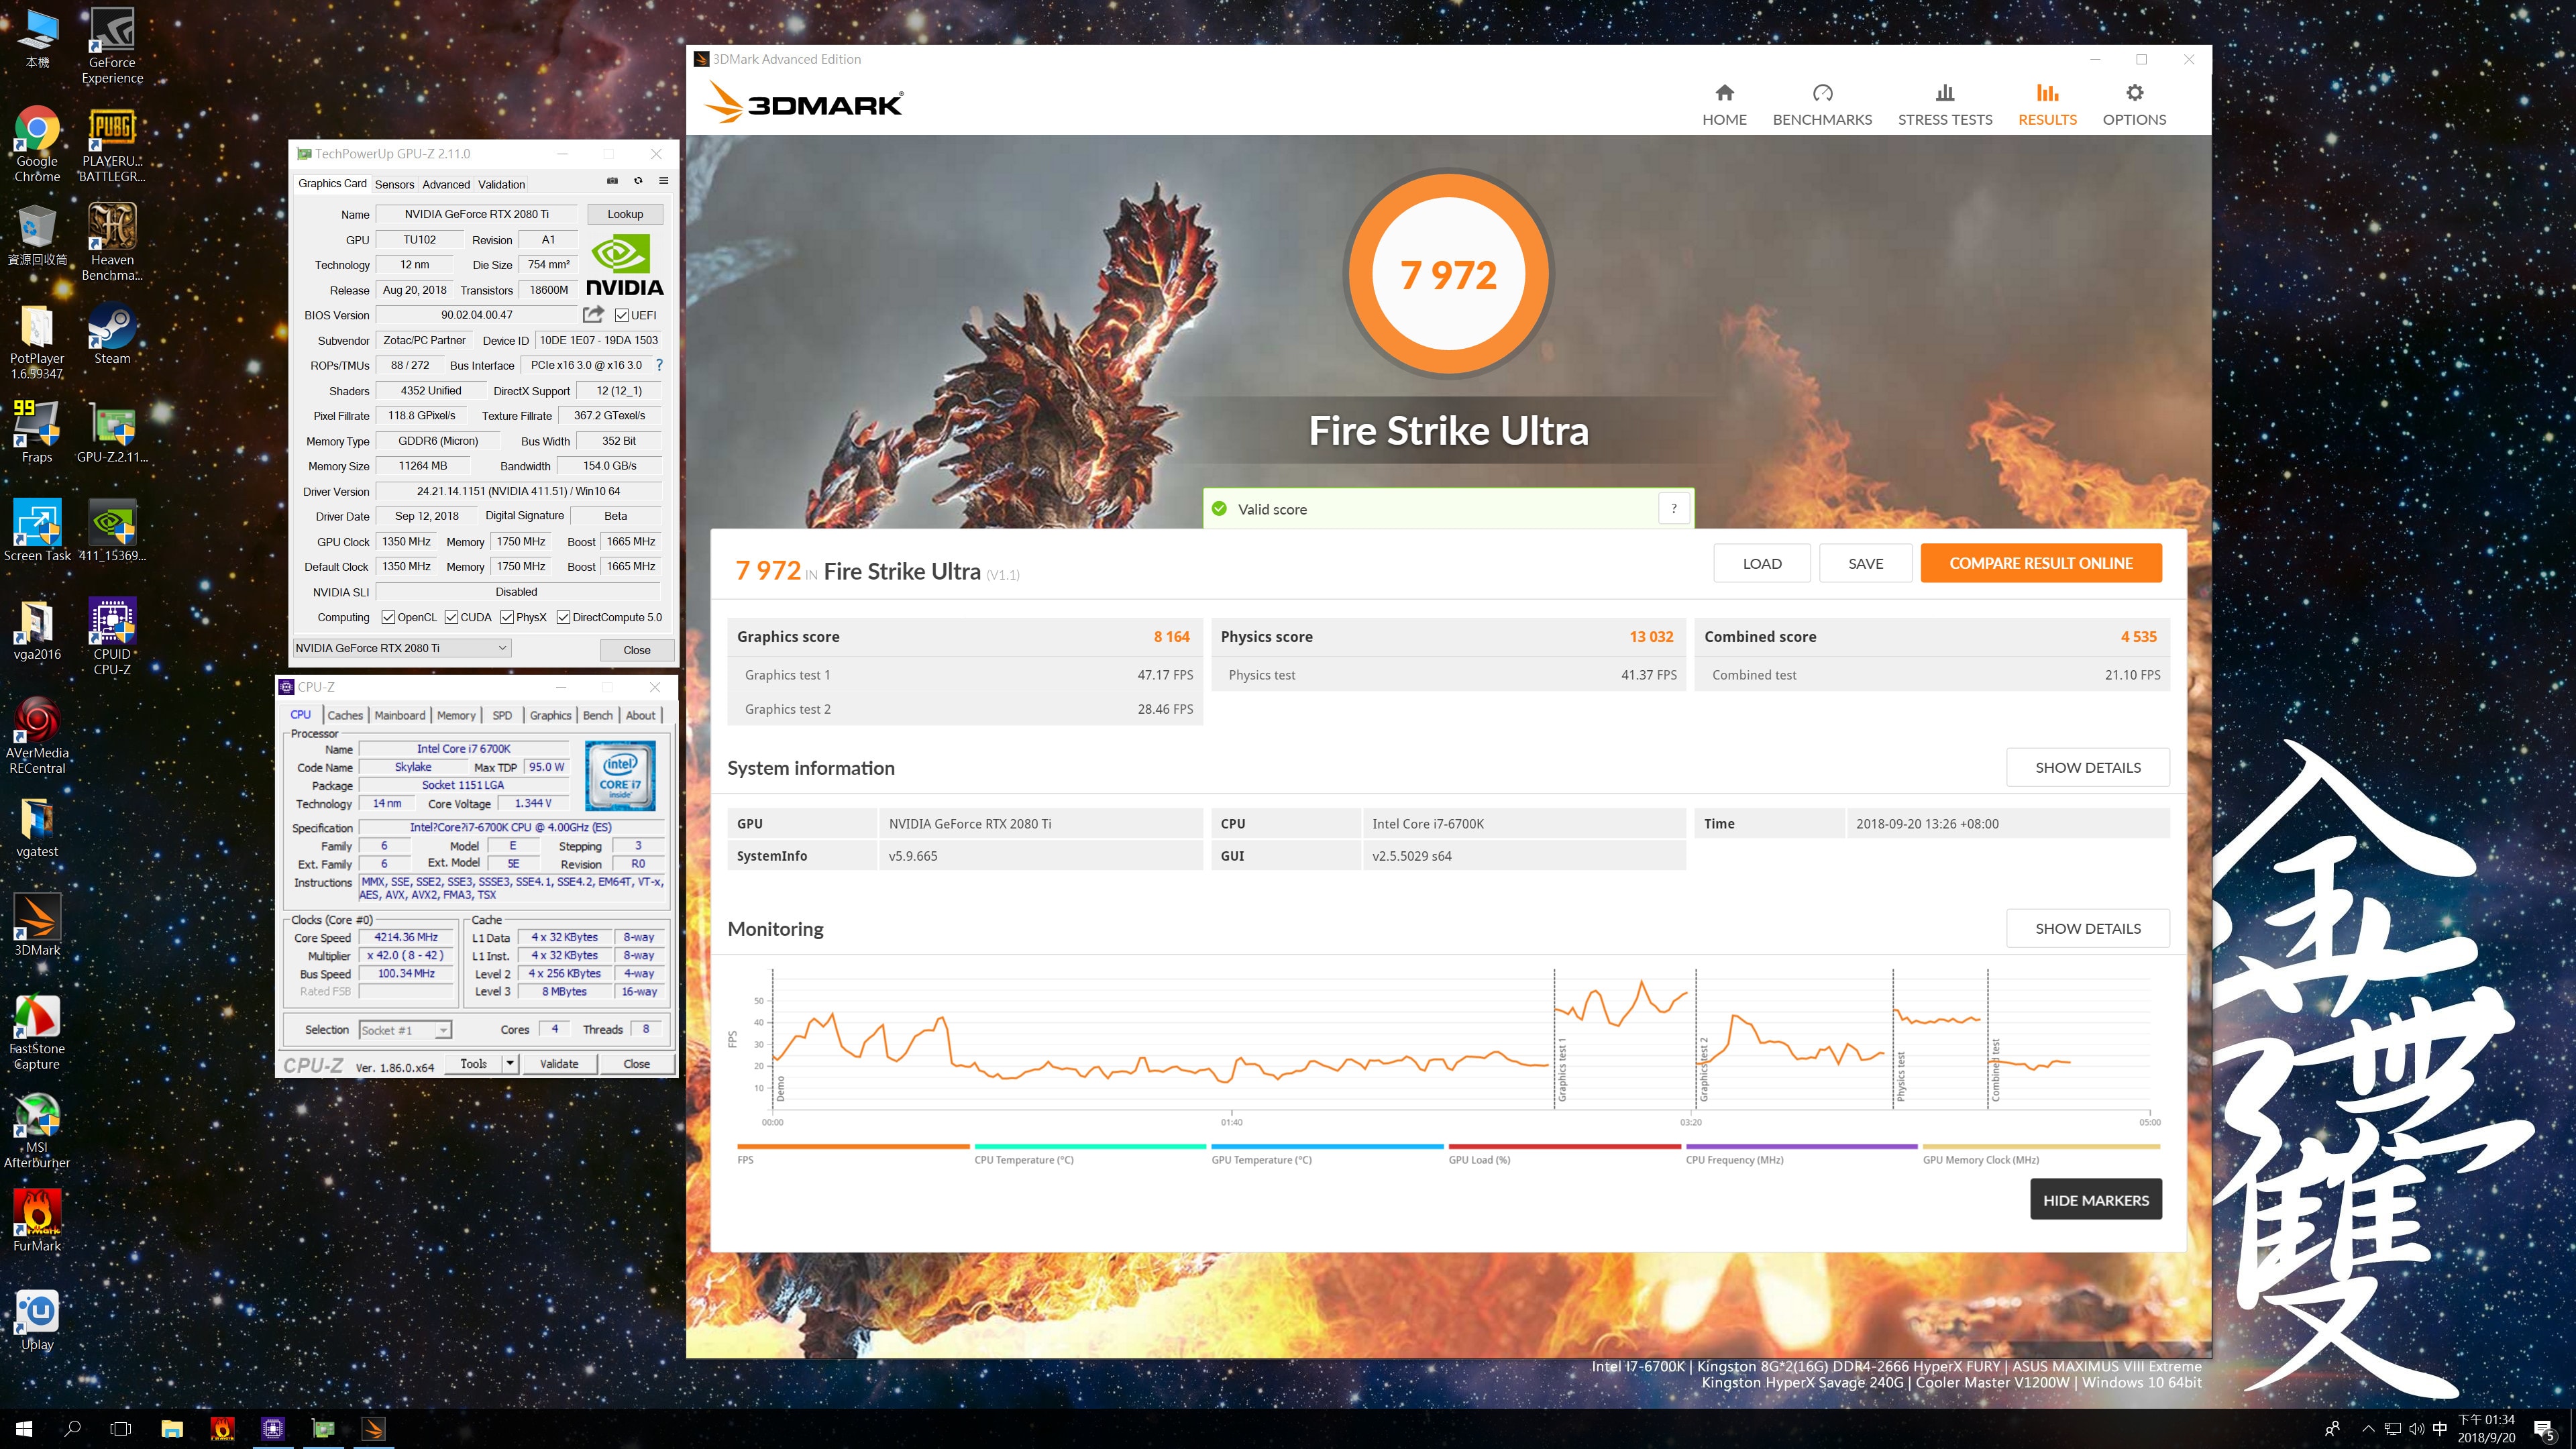The height and width of the screenshot is (1449, 2576).
Task: Click Valid score help question mark
Action: point(1674,508)
